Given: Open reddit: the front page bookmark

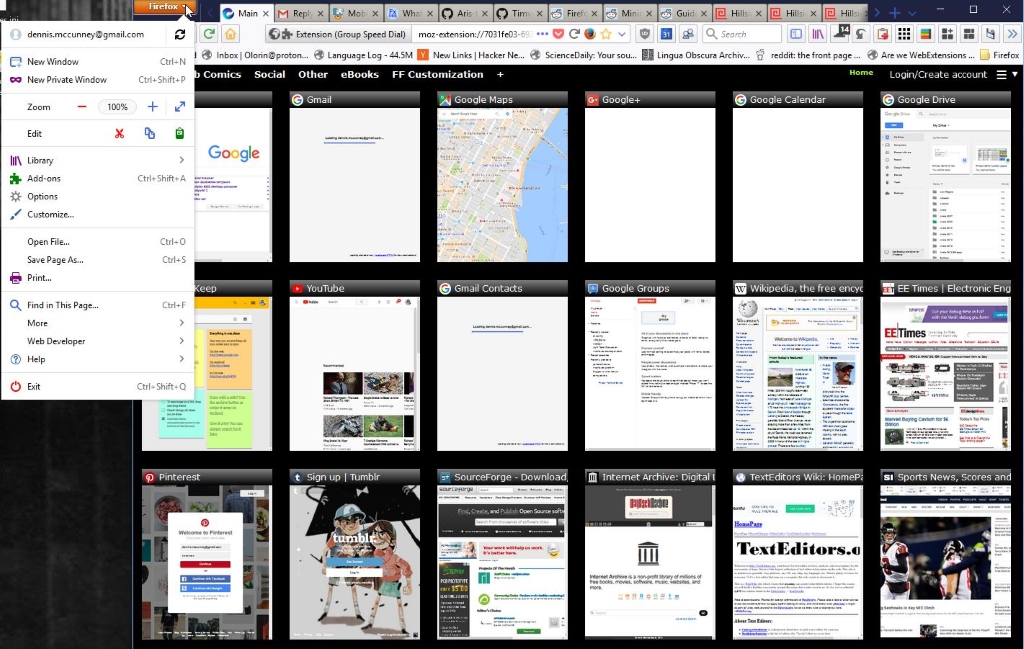Looking at the screenshot, I should 808,55.
